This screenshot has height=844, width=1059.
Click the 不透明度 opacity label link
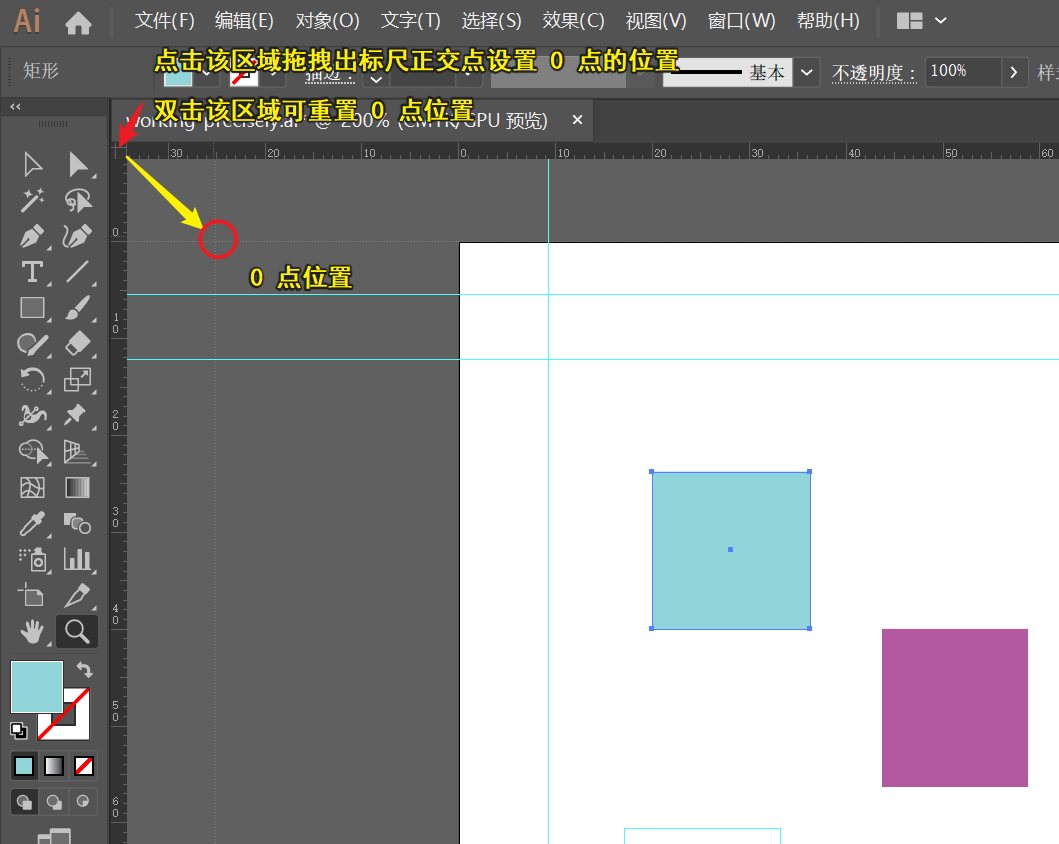(874, 73)
